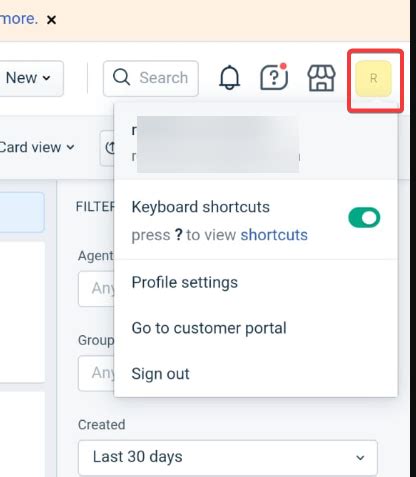The image size is (416, 477).
Task: Expand the Card view dropdown
Action: (37, 147)
